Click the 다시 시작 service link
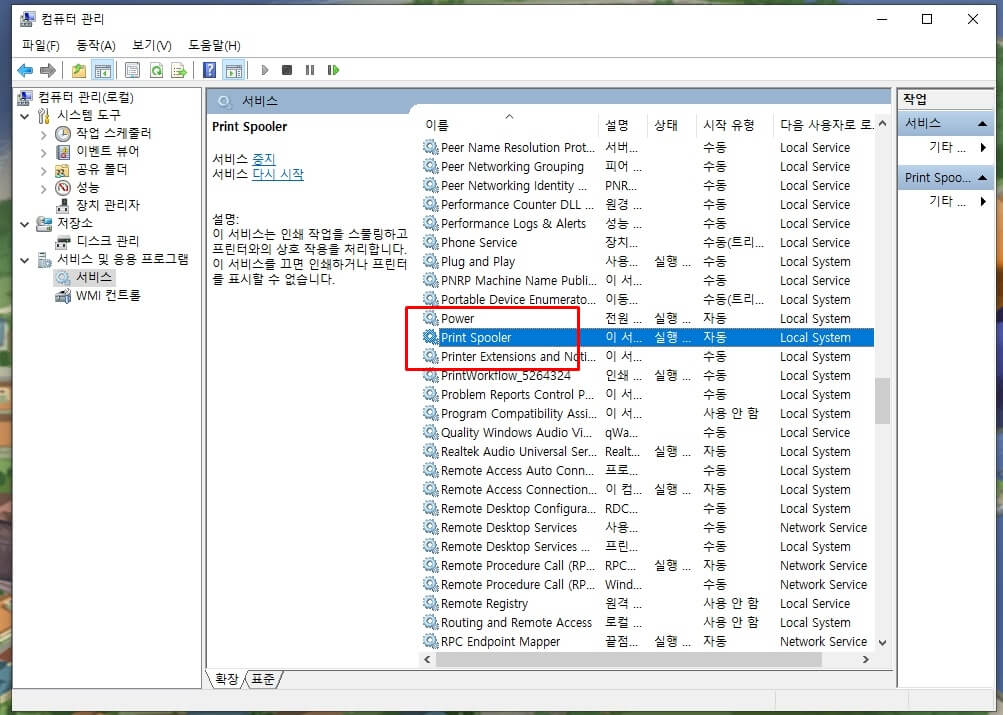This screenshot has height=715, width=1003. (x=278, y=174)
